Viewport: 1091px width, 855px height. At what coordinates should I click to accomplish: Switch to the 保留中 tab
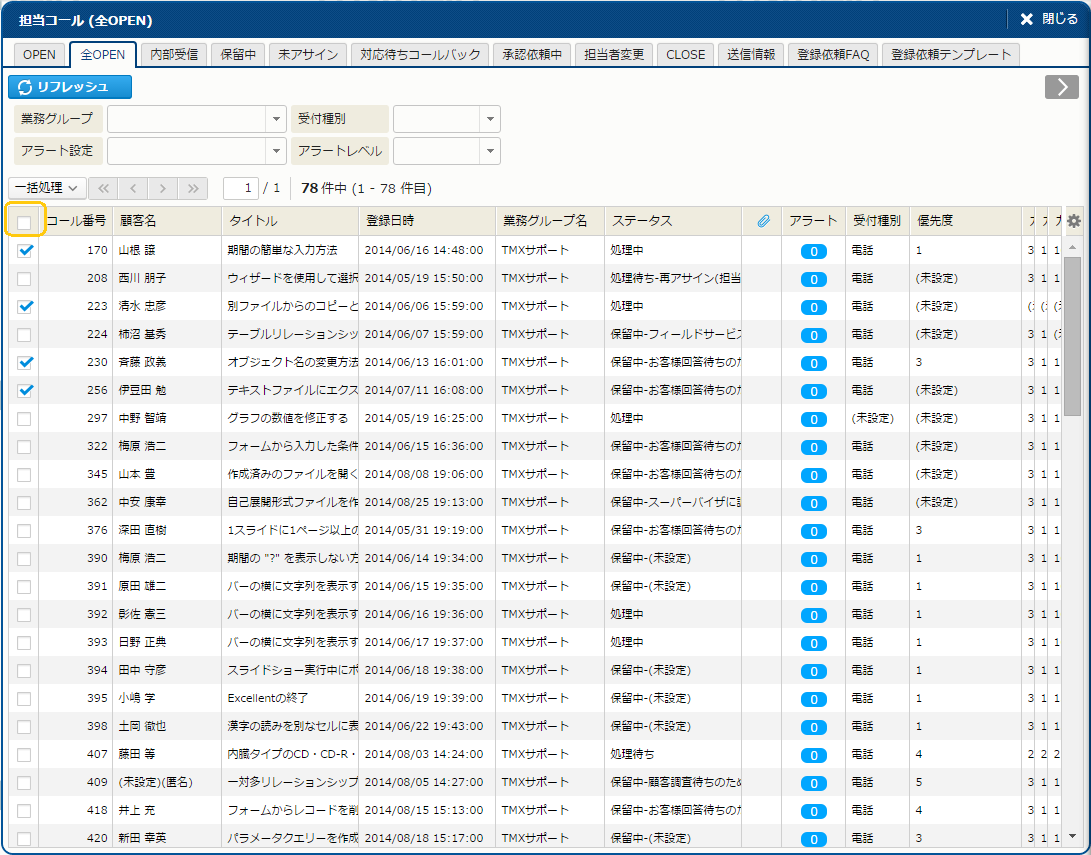pyautogui.click(x=238, y=55)
